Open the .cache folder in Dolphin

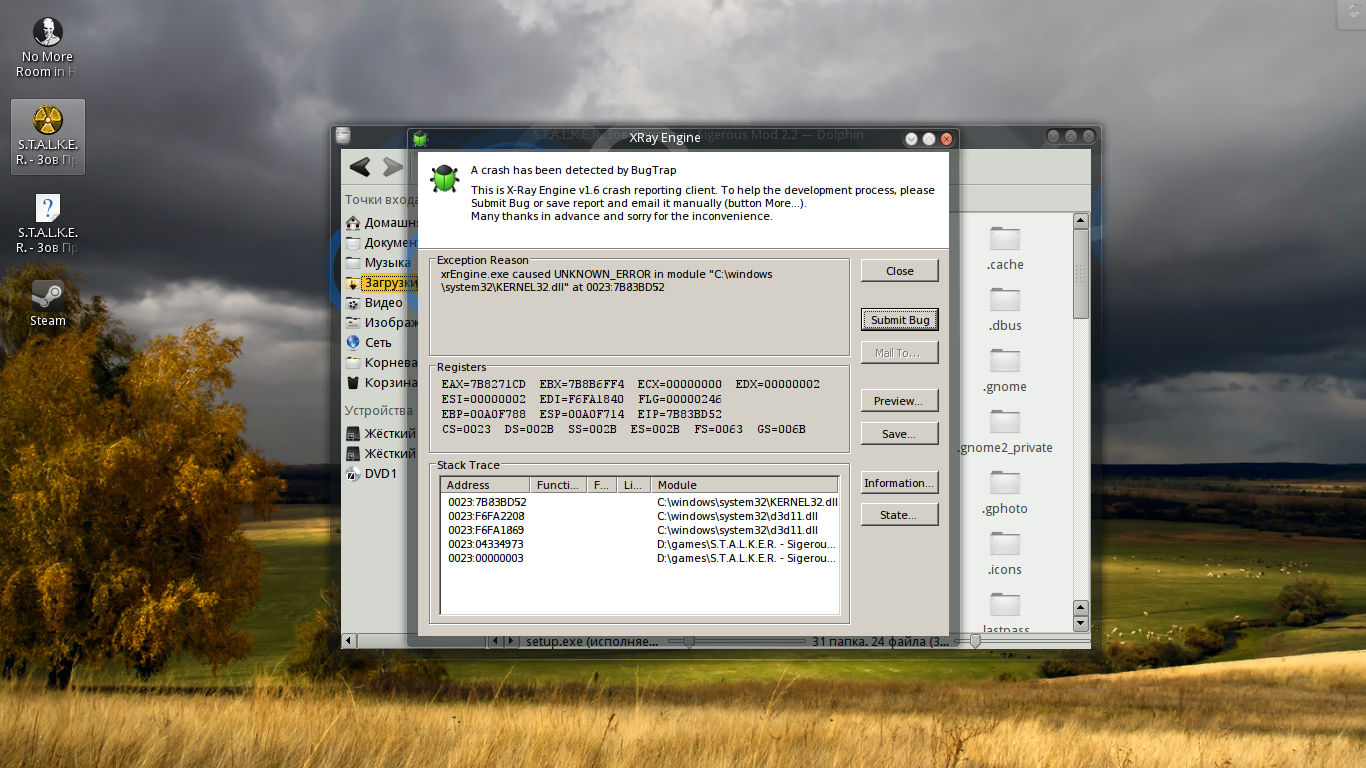pos(1005,248)
